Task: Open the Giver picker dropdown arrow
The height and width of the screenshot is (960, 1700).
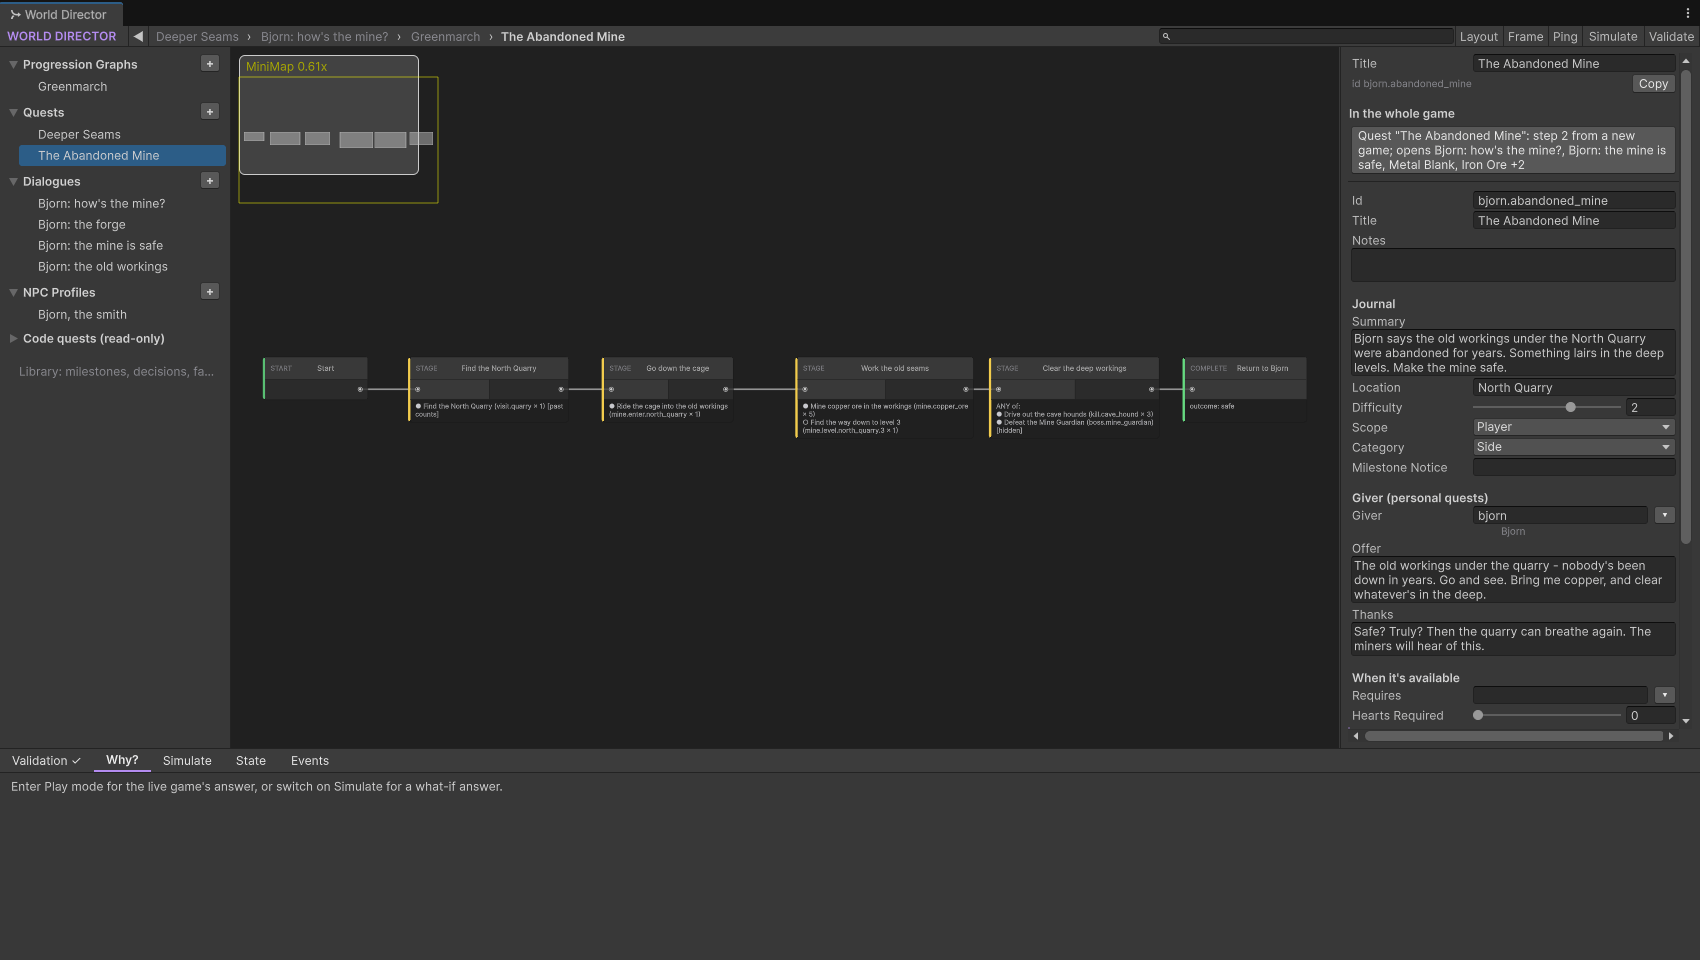Action: 1665,515
